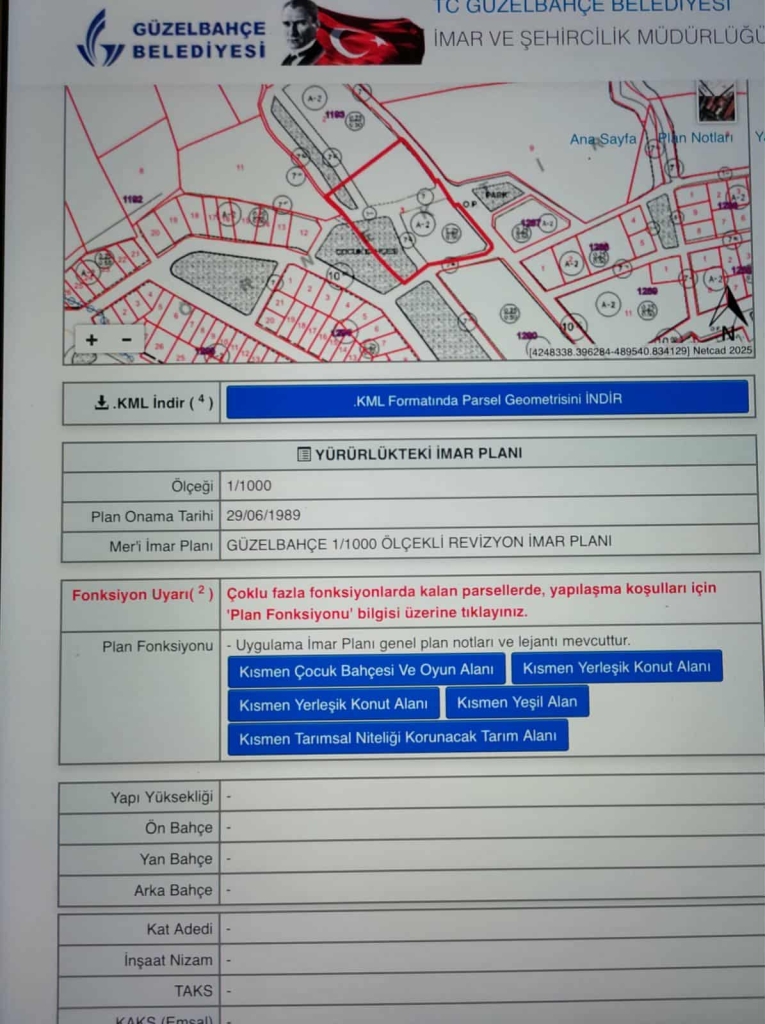
Task: Click the PARK area on the map
Action: (x=496, y=195)
